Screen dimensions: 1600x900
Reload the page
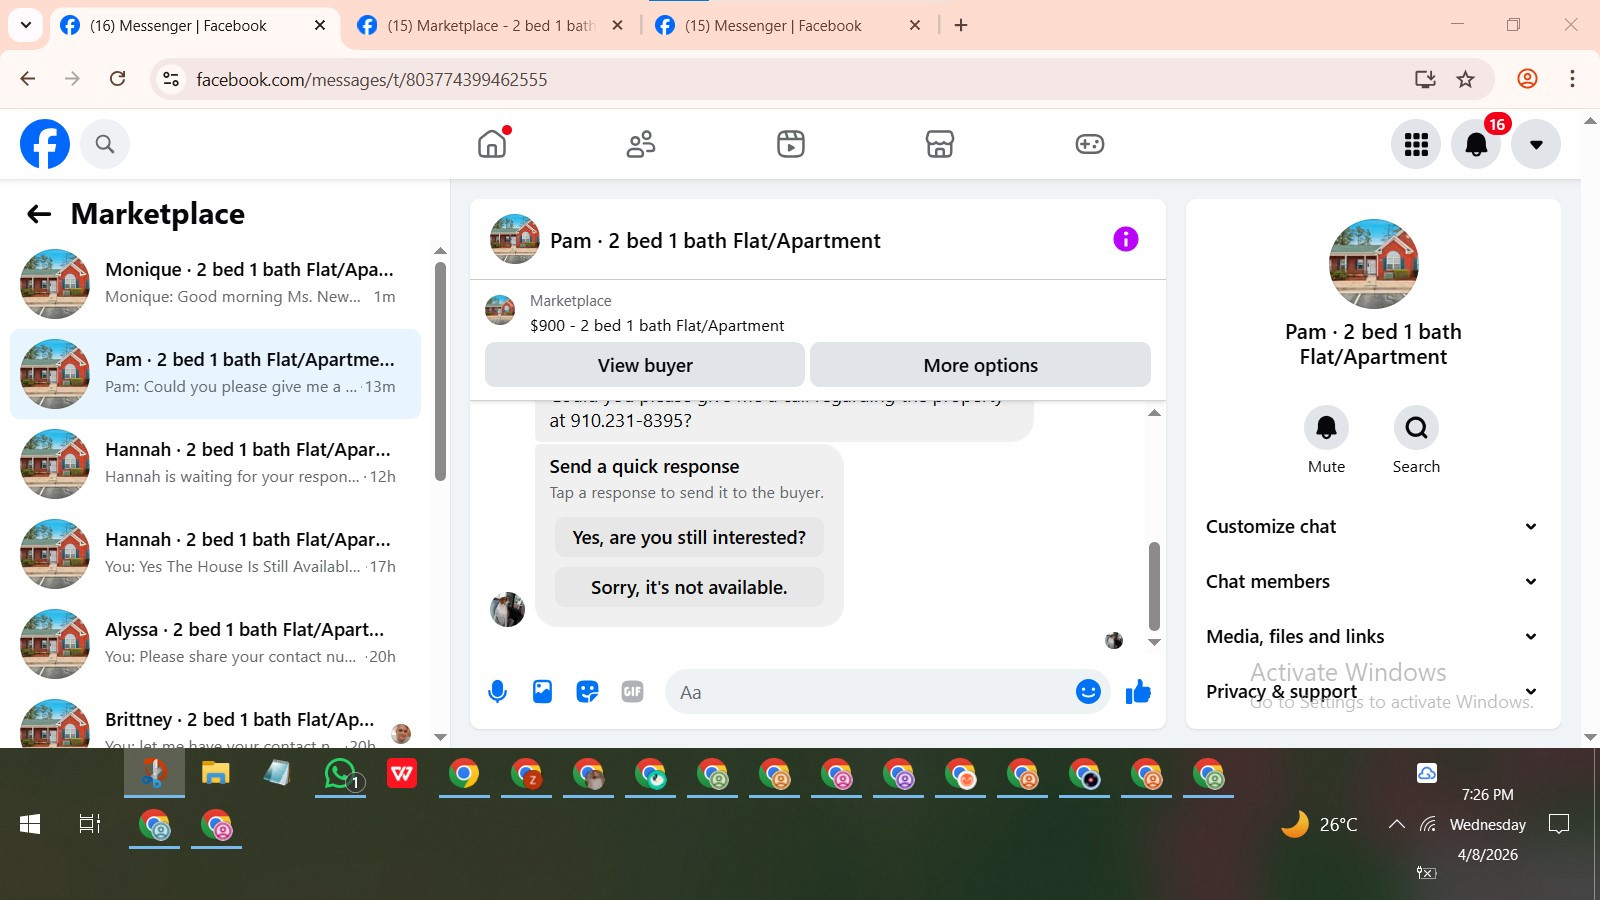click(117, 79)
